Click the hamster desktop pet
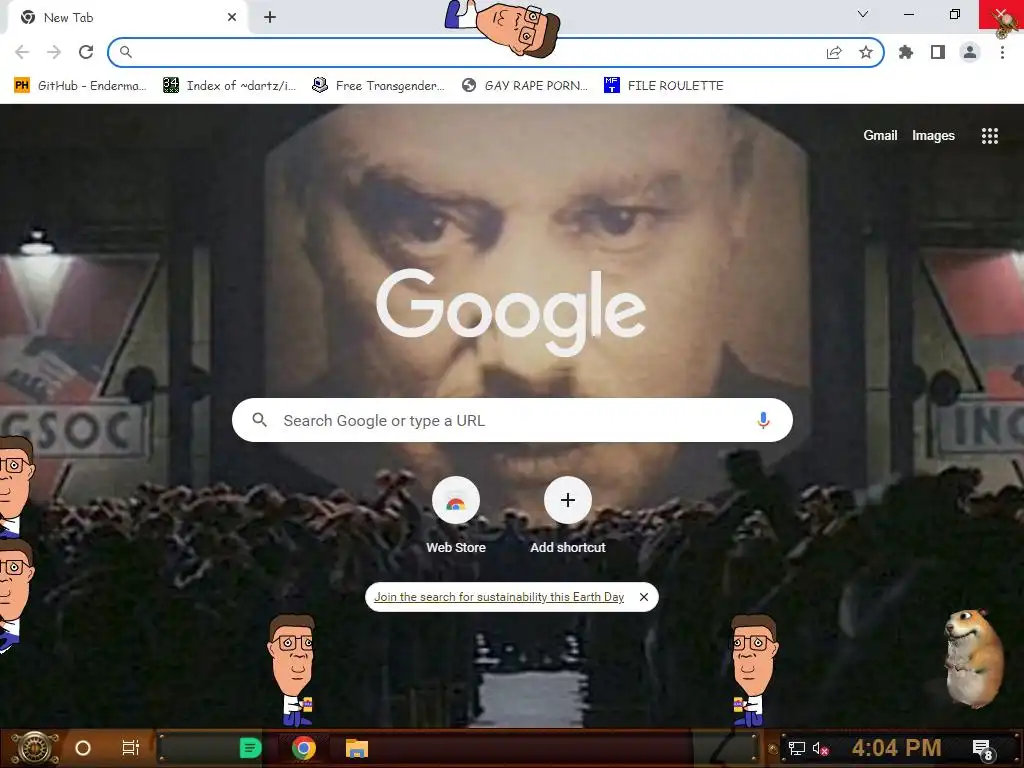The width and height of the screenshot is (1024, 768). (974, 657)
